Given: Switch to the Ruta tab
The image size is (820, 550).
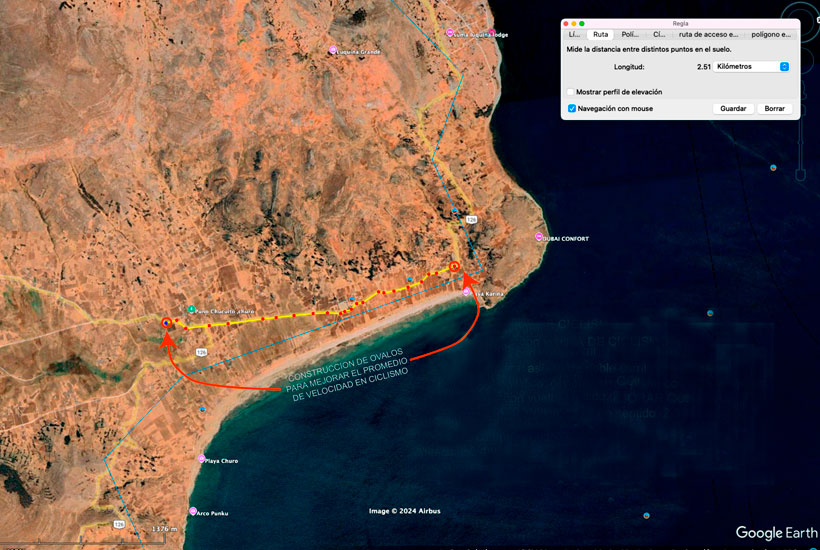Looking at the screenshot, I should pos(600,34).
